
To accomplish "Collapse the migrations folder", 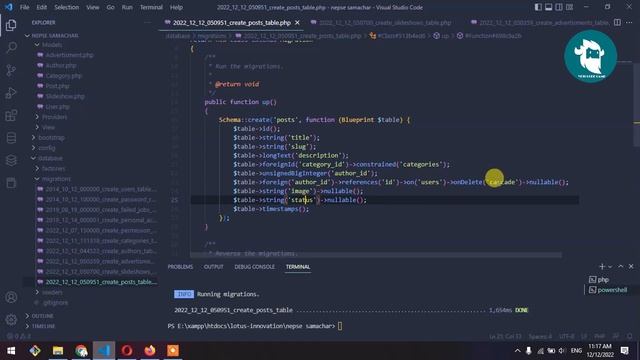I will pyautogui.click(x=56, y=179).
